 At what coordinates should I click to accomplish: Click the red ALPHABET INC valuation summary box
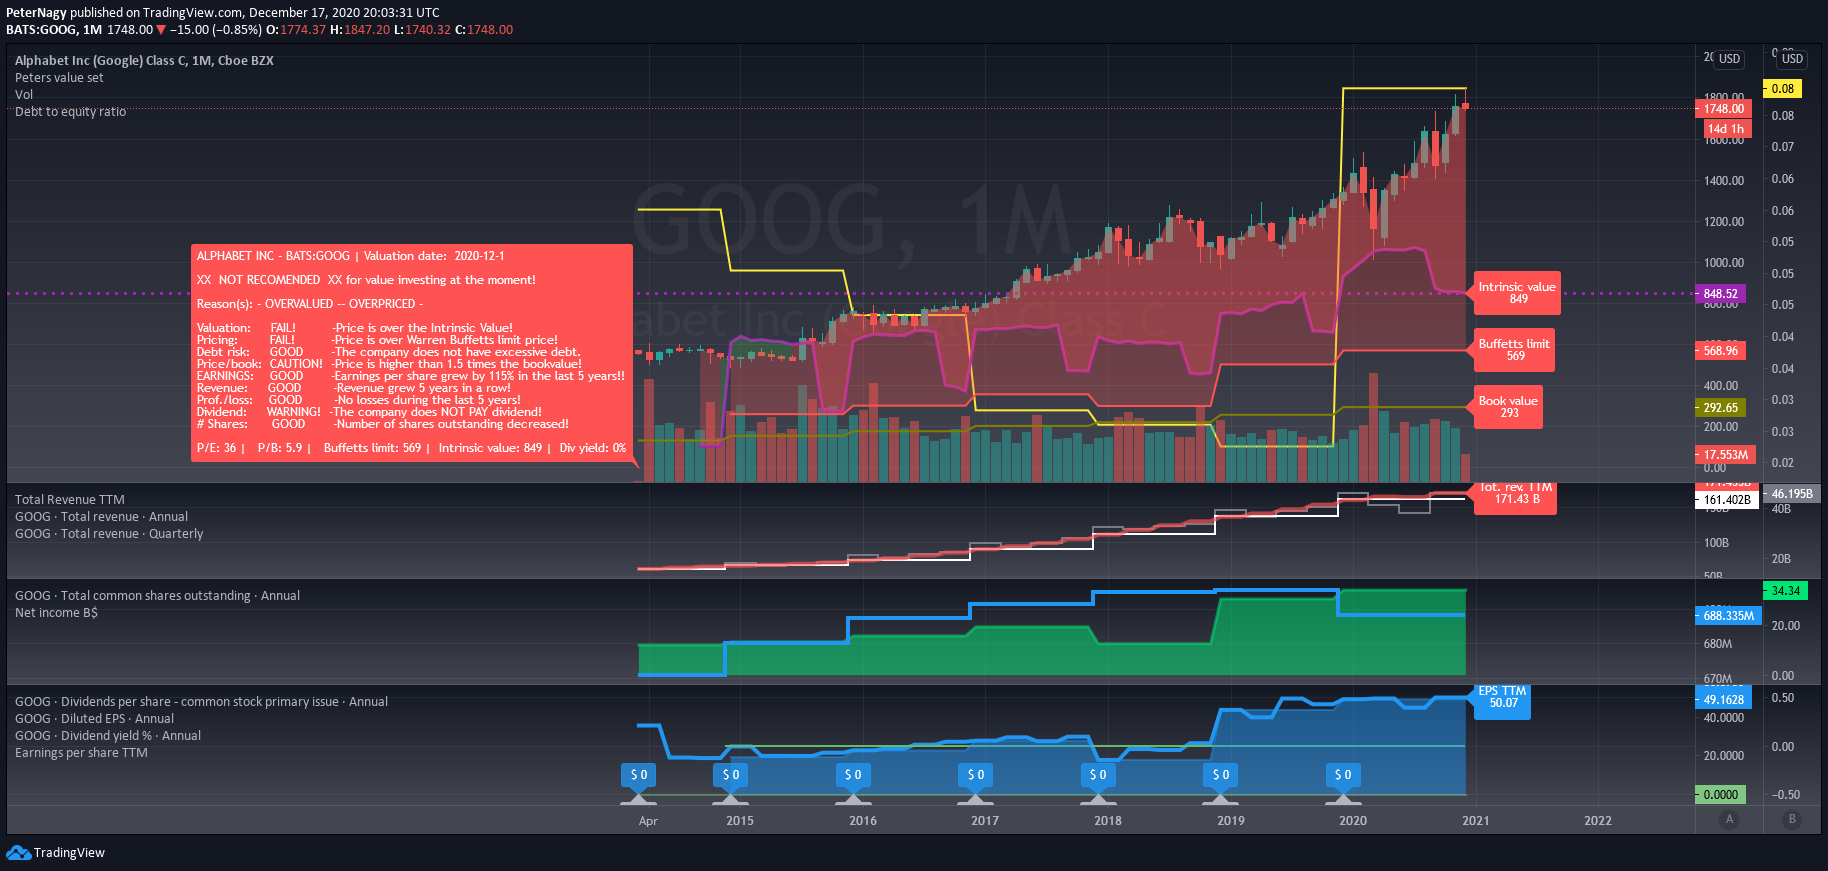(x=412, y=353)
